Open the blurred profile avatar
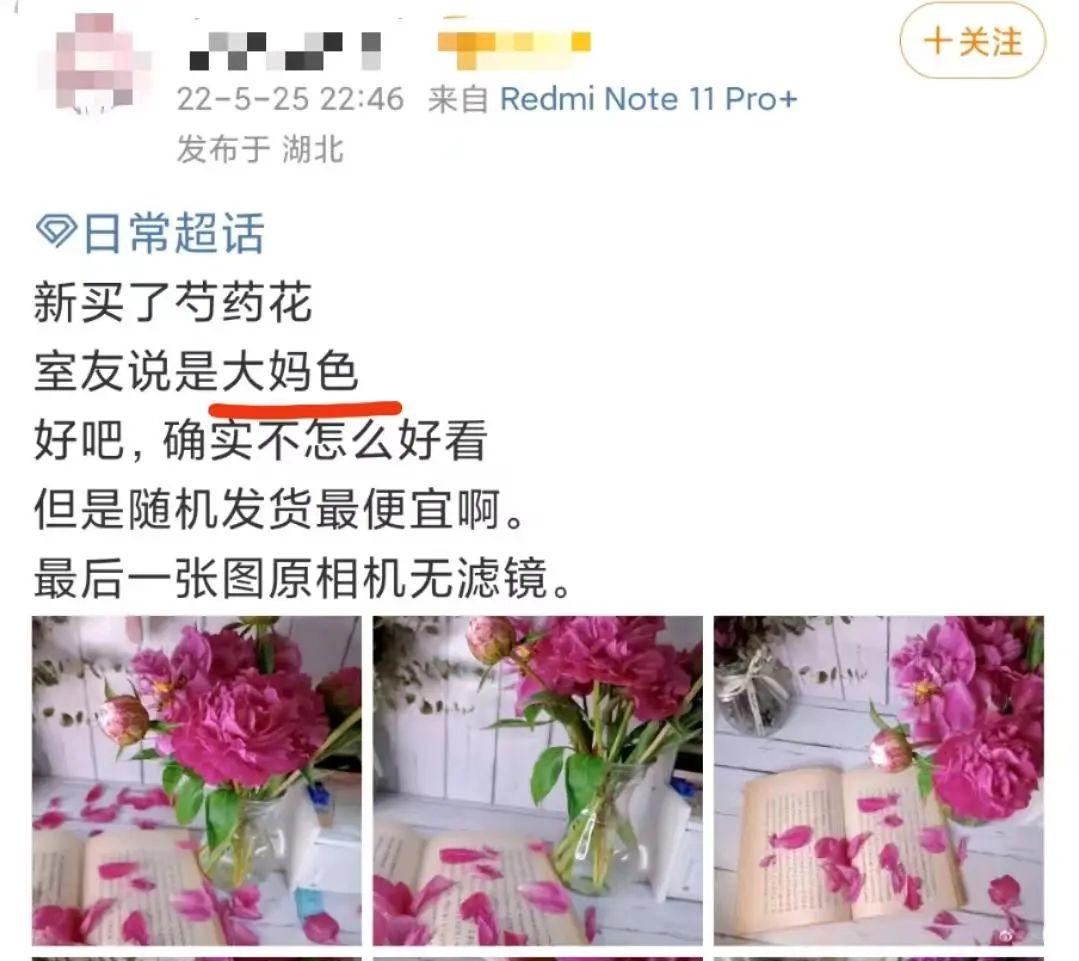Viewport: 1079px width, 961px height. coord(103,63)
